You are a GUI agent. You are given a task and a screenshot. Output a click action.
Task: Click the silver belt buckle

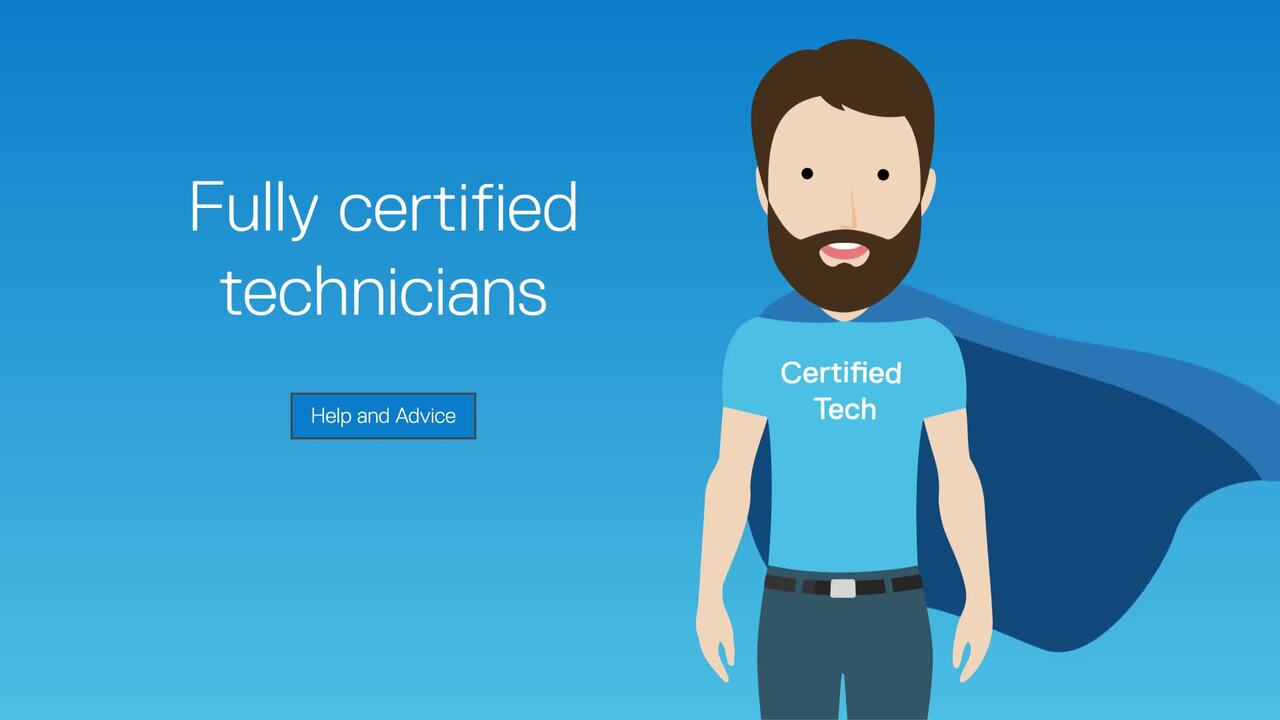[843, 588]
